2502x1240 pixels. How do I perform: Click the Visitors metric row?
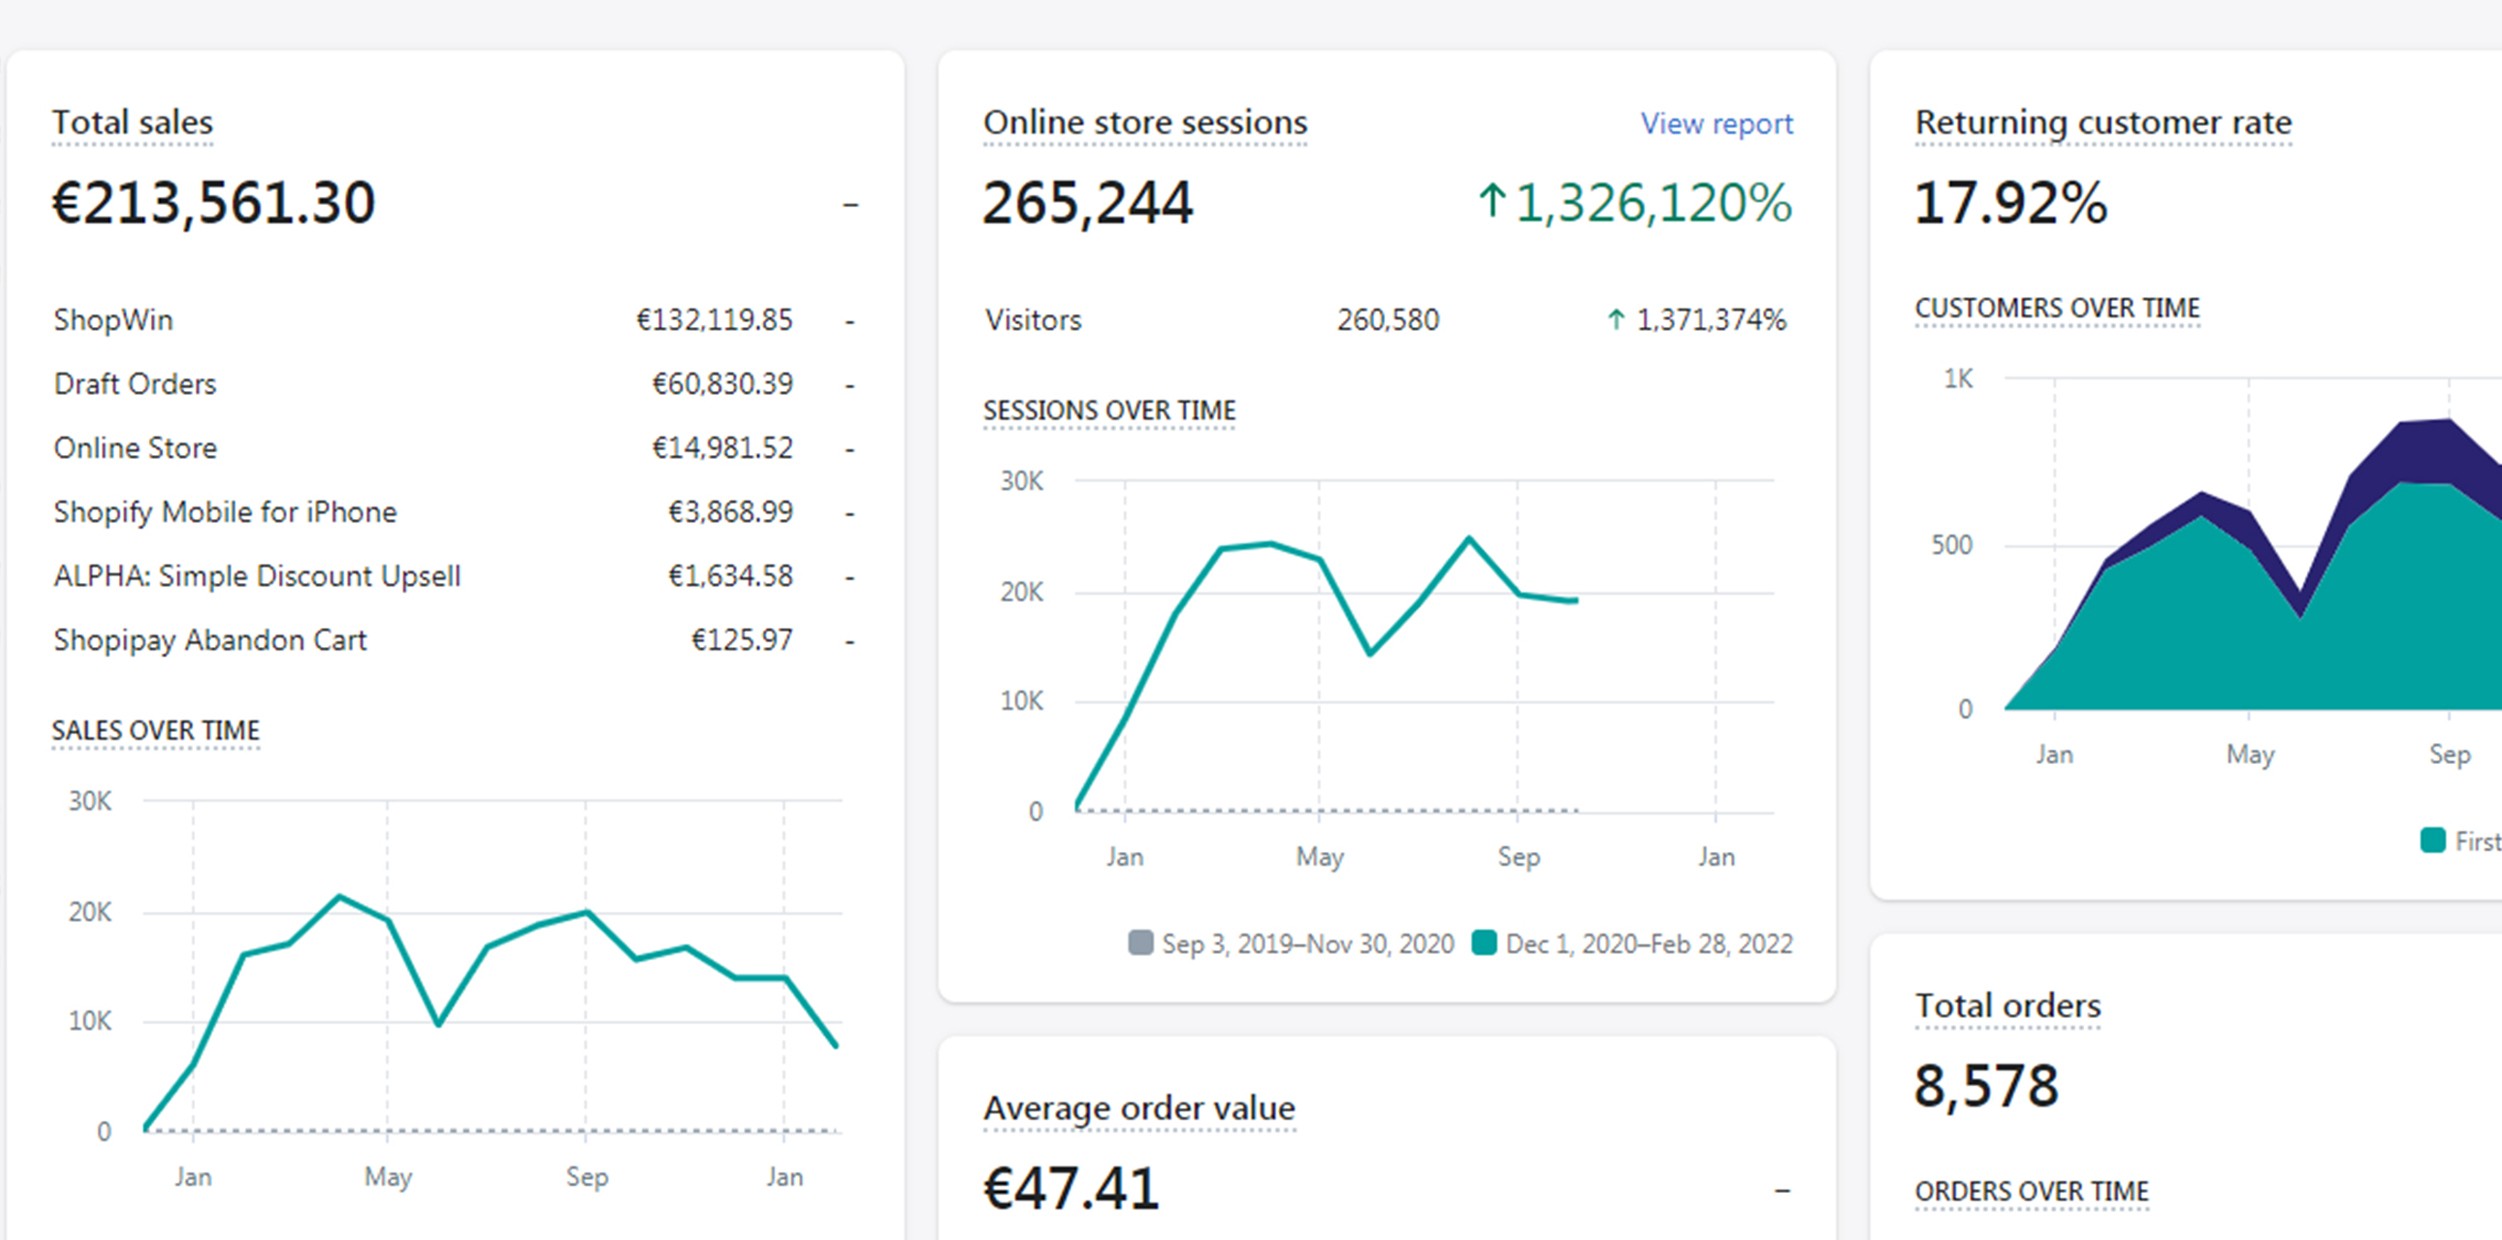pyautogui.click(x=1032, y=319)
